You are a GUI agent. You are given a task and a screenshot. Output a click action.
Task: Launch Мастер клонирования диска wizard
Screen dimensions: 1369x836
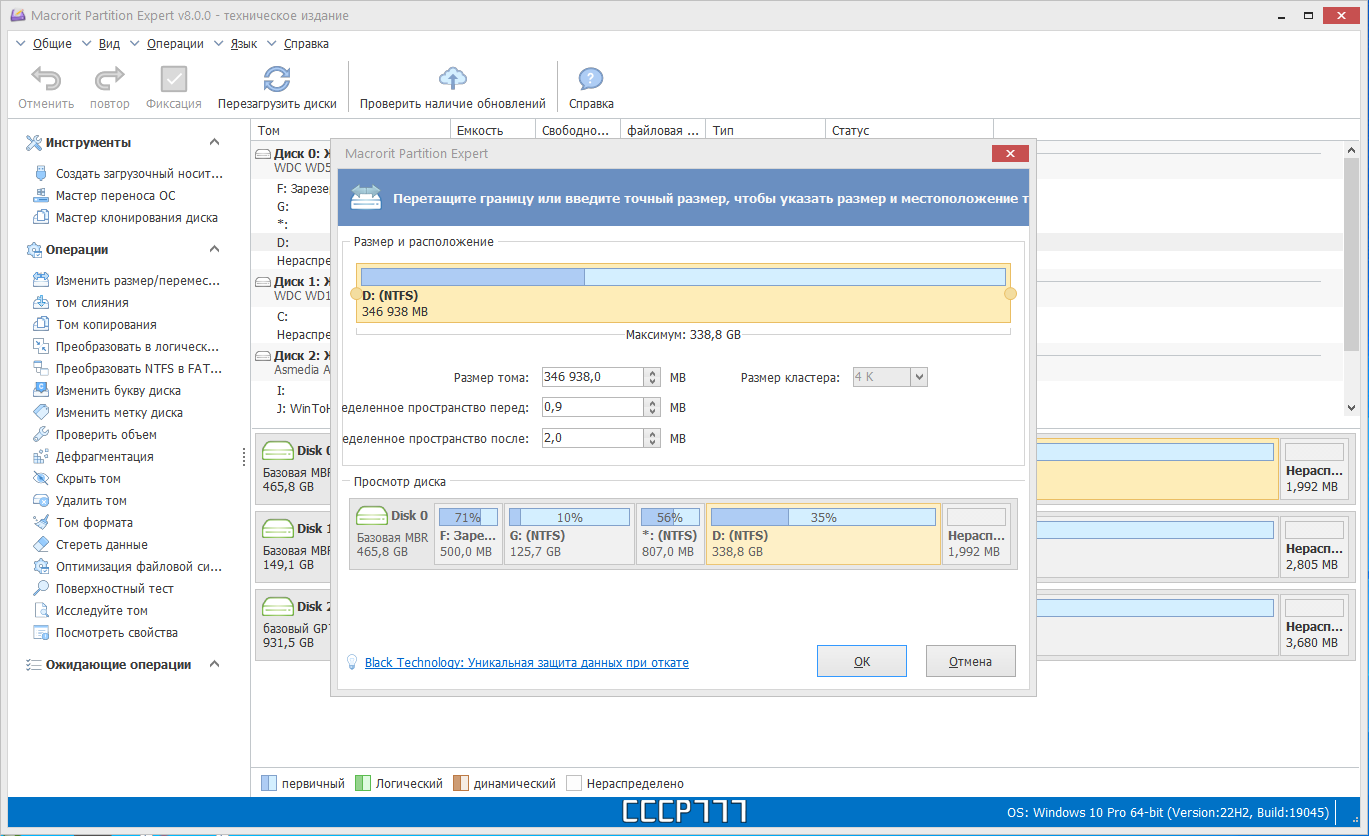[125, 217]
